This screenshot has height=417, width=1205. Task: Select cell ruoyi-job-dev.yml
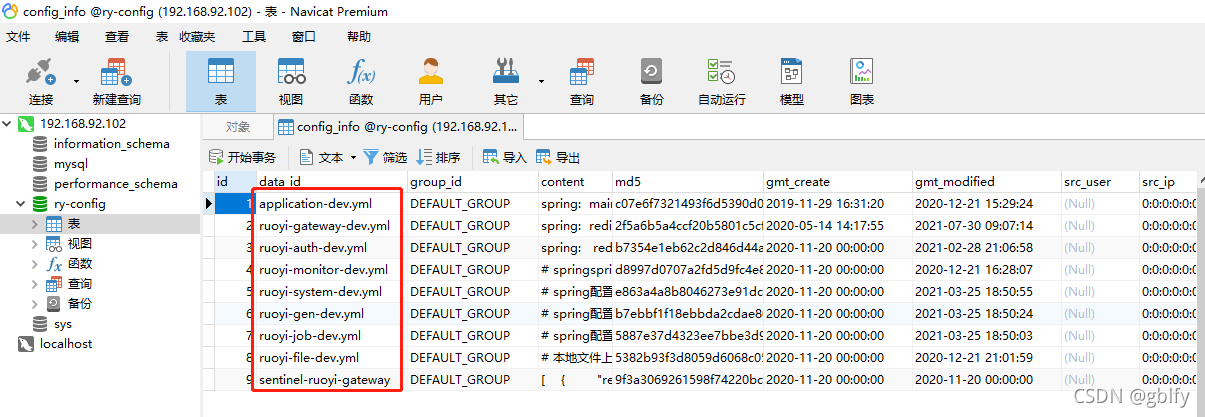point(331,335)
